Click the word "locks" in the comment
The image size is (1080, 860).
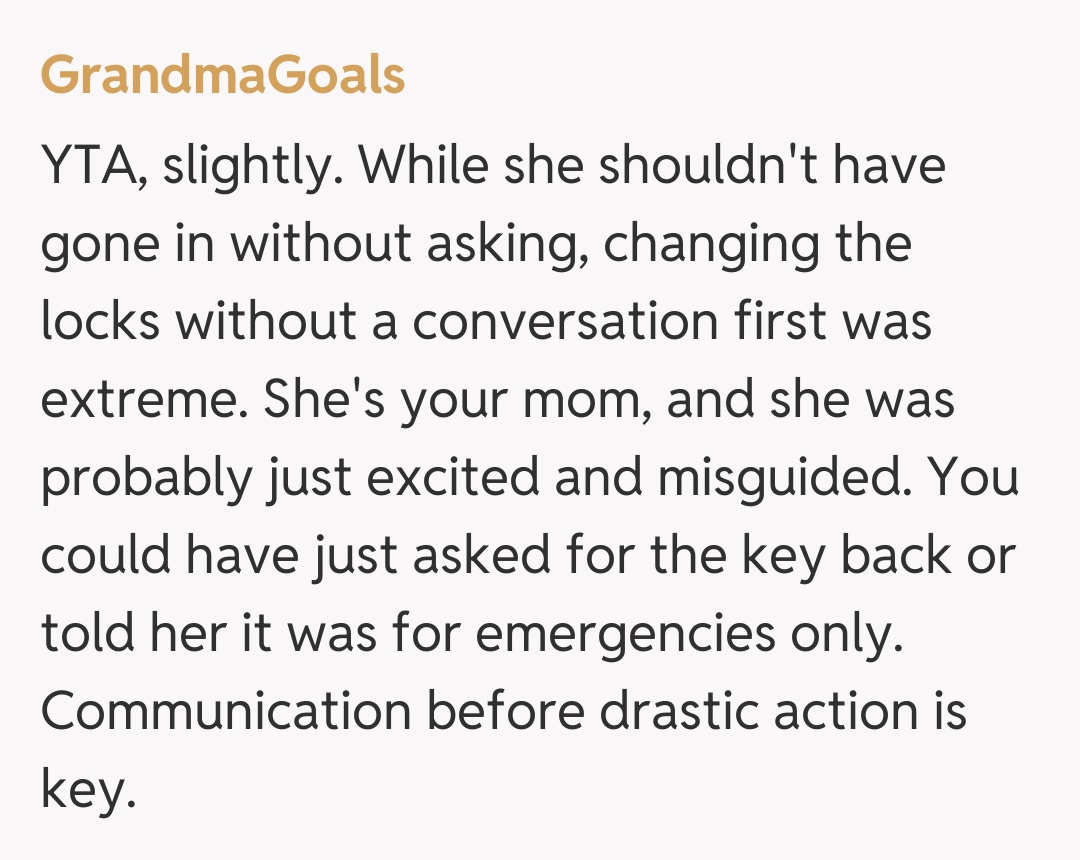[x=101, y=322]
